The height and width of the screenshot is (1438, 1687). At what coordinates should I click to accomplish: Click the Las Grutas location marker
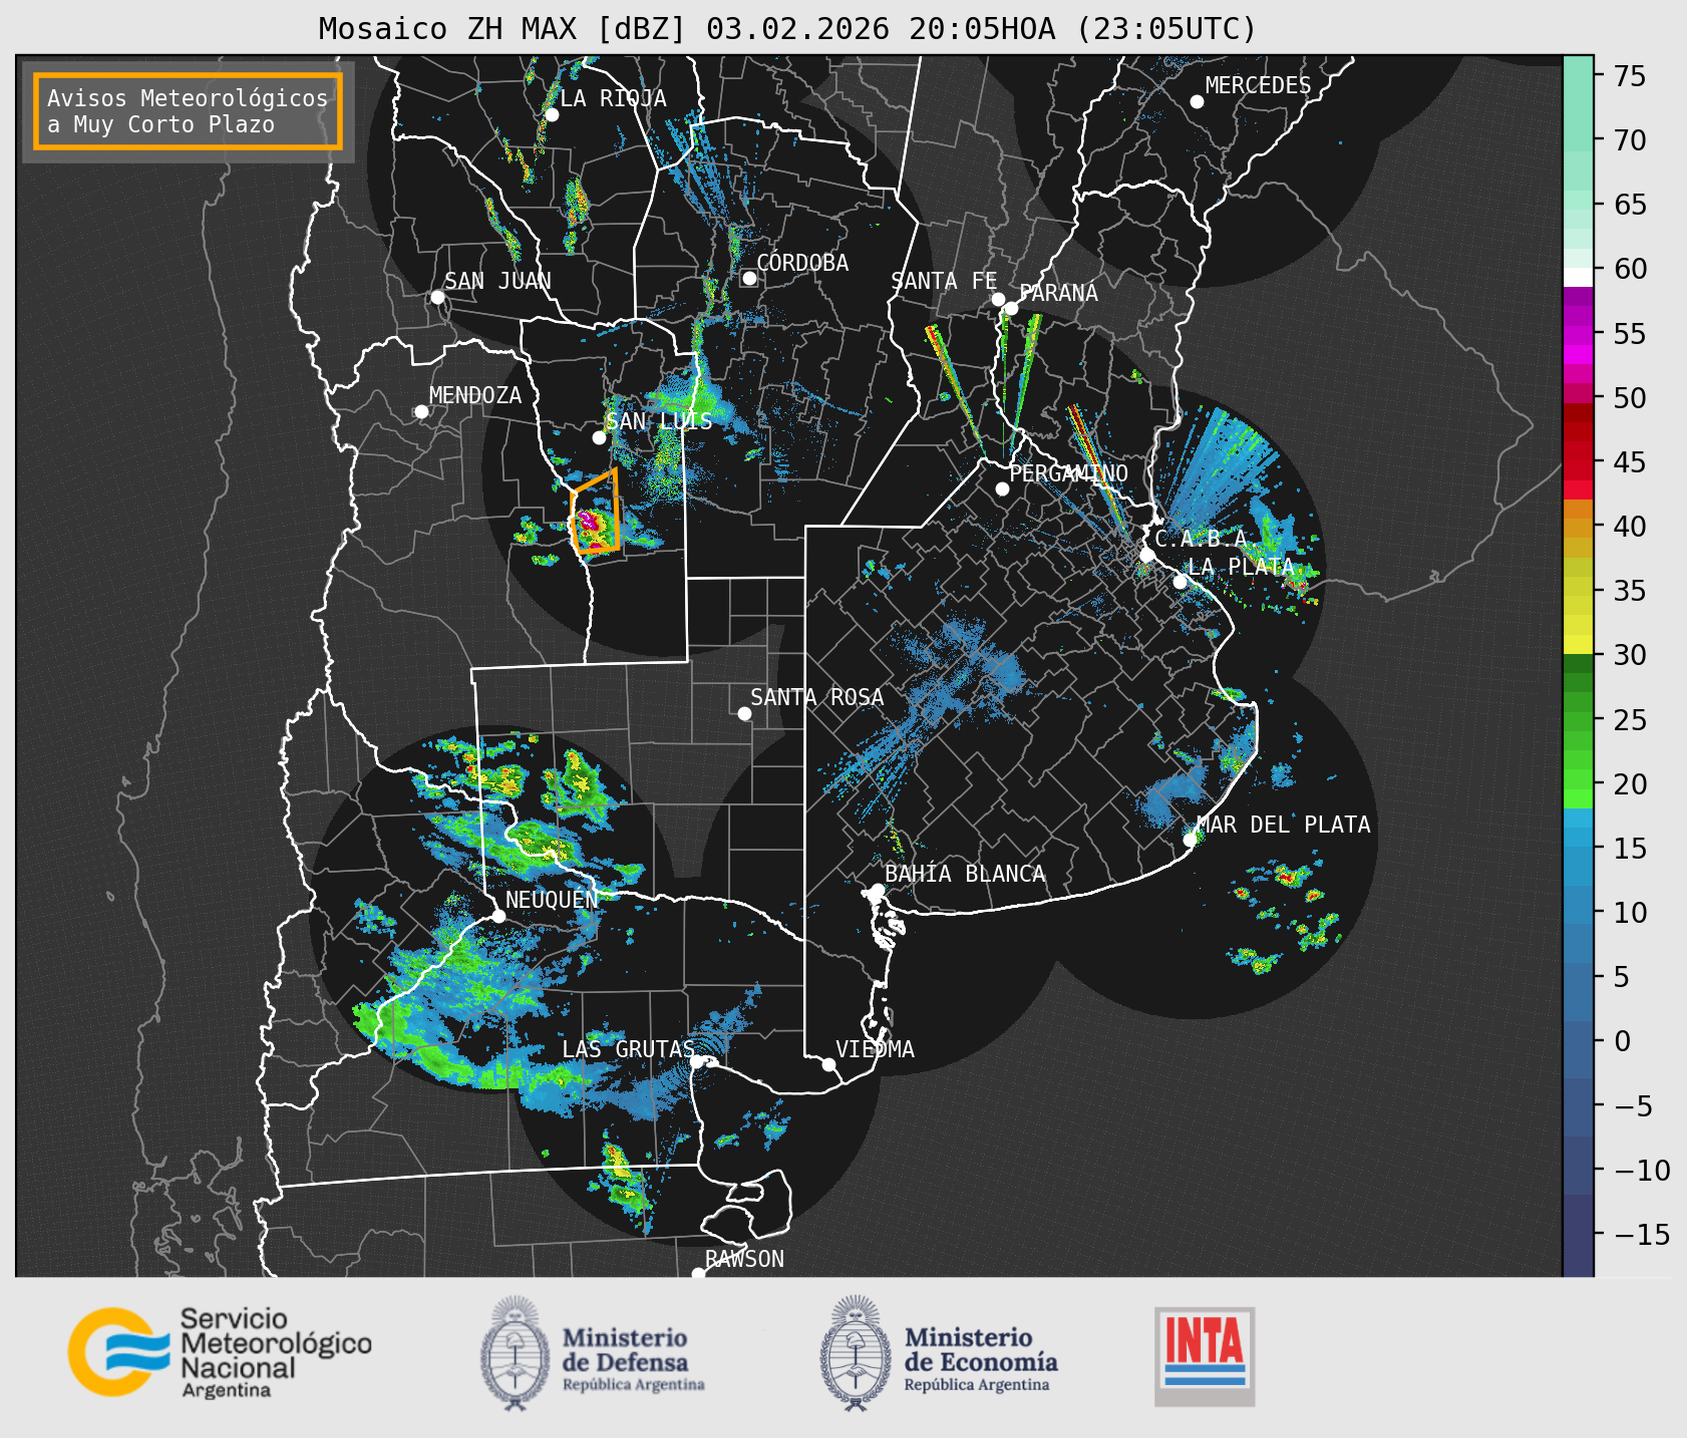coord(697,1062)
